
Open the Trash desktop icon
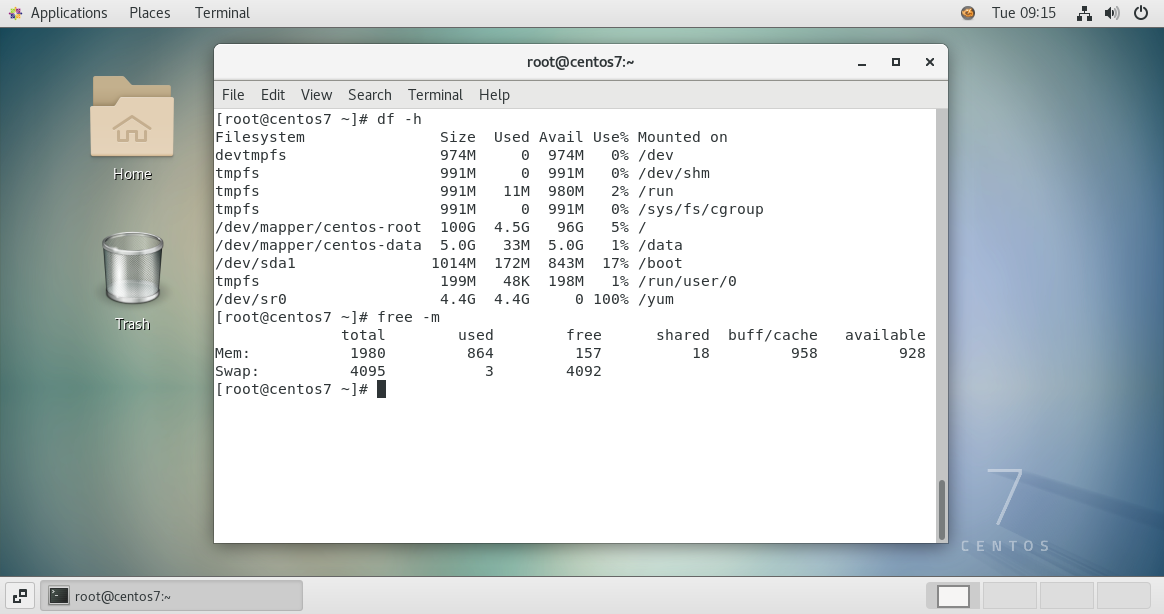click(132, 268)
